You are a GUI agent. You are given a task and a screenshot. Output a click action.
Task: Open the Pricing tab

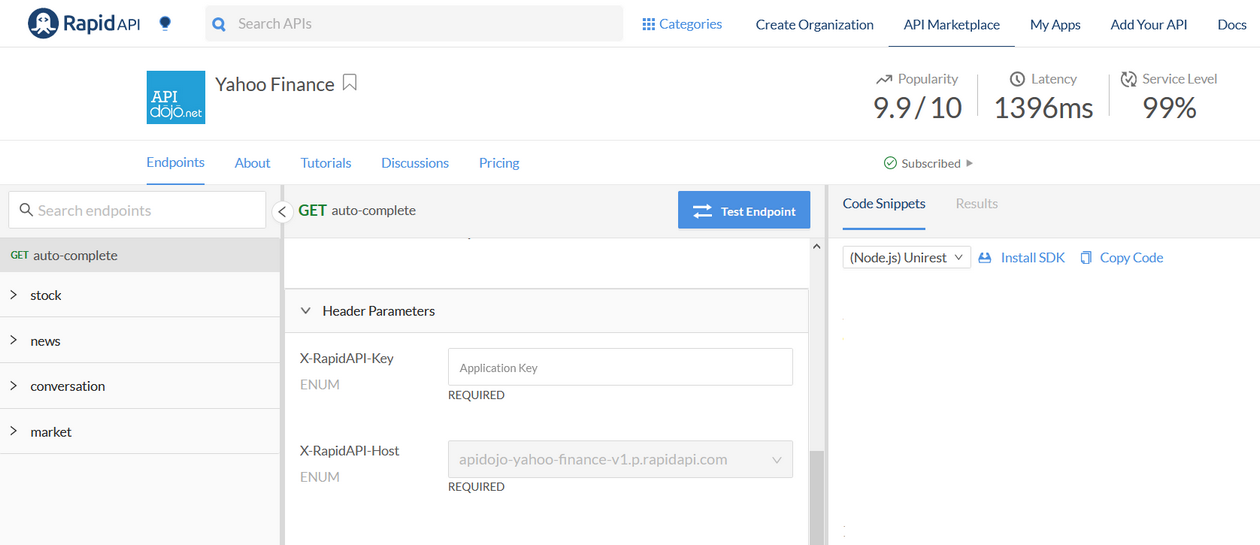(x=499, y=163)
